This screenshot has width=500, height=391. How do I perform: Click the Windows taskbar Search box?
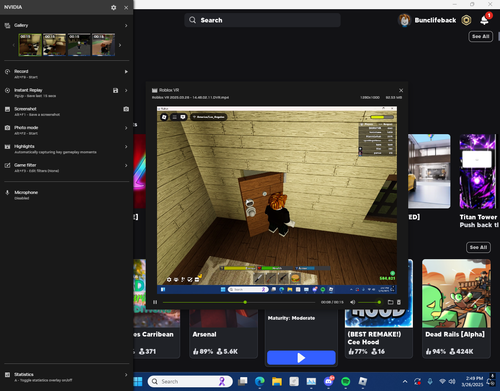tap(190, 381)
